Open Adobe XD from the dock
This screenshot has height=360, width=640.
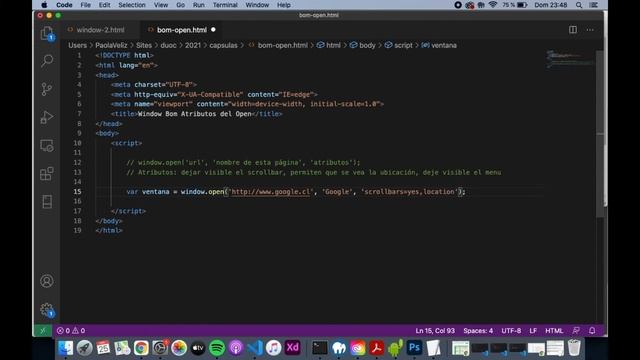[293, 348]
